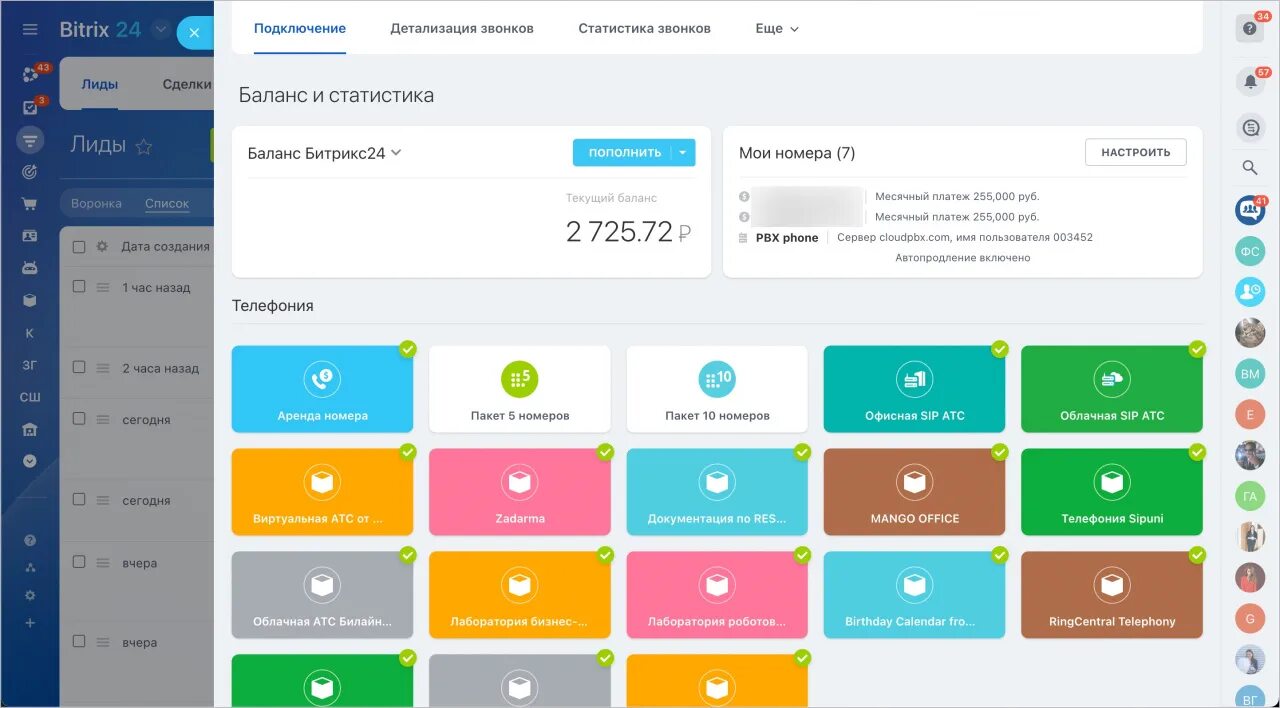This screenshot has width=1280, height=708.
Task: Open the group chat icon with 41 badge
Action: click(x=1250, y=210)
